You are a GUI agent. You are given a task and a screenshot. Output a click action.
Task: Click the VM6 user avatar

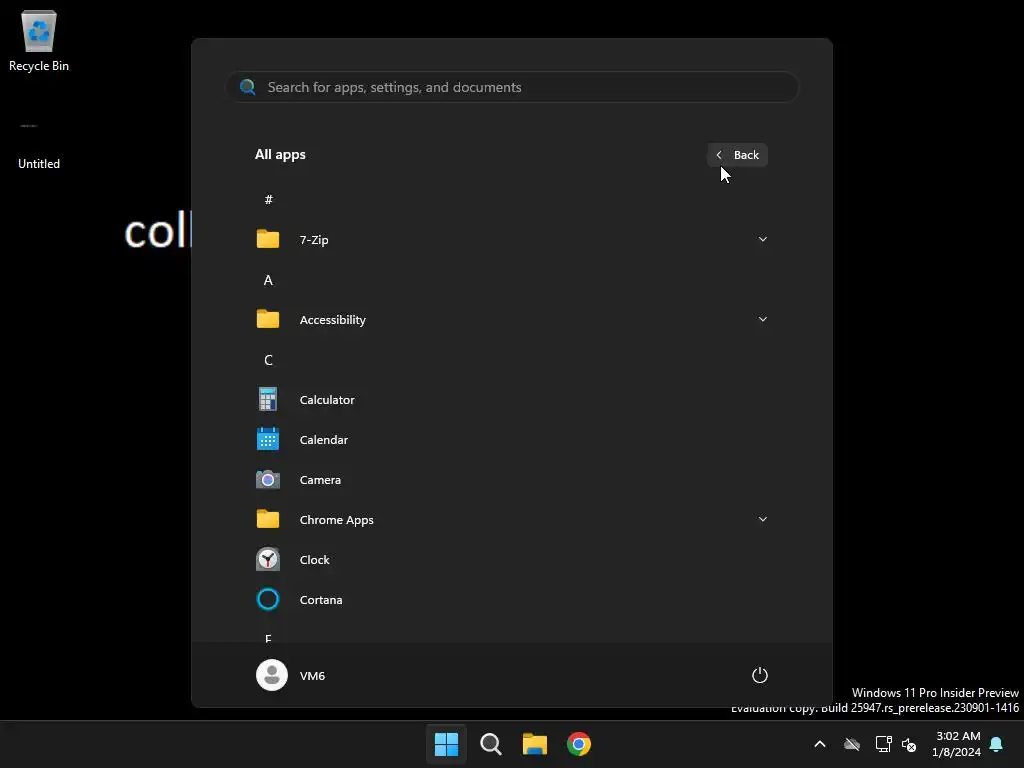(272, 675)
